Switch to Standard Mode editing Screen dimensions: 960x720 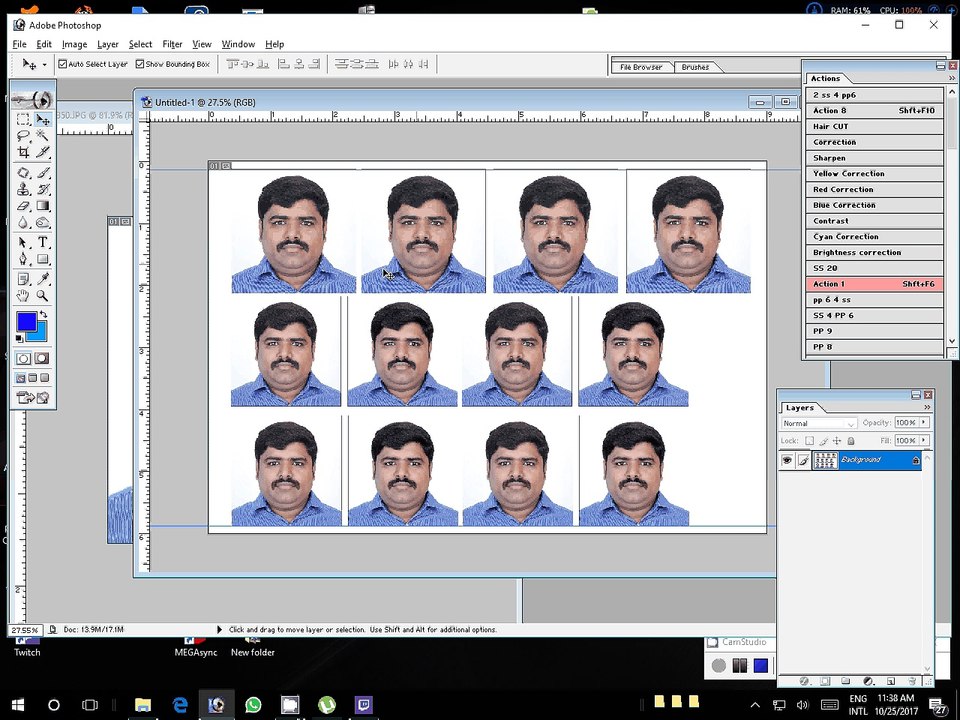point(23,358)
